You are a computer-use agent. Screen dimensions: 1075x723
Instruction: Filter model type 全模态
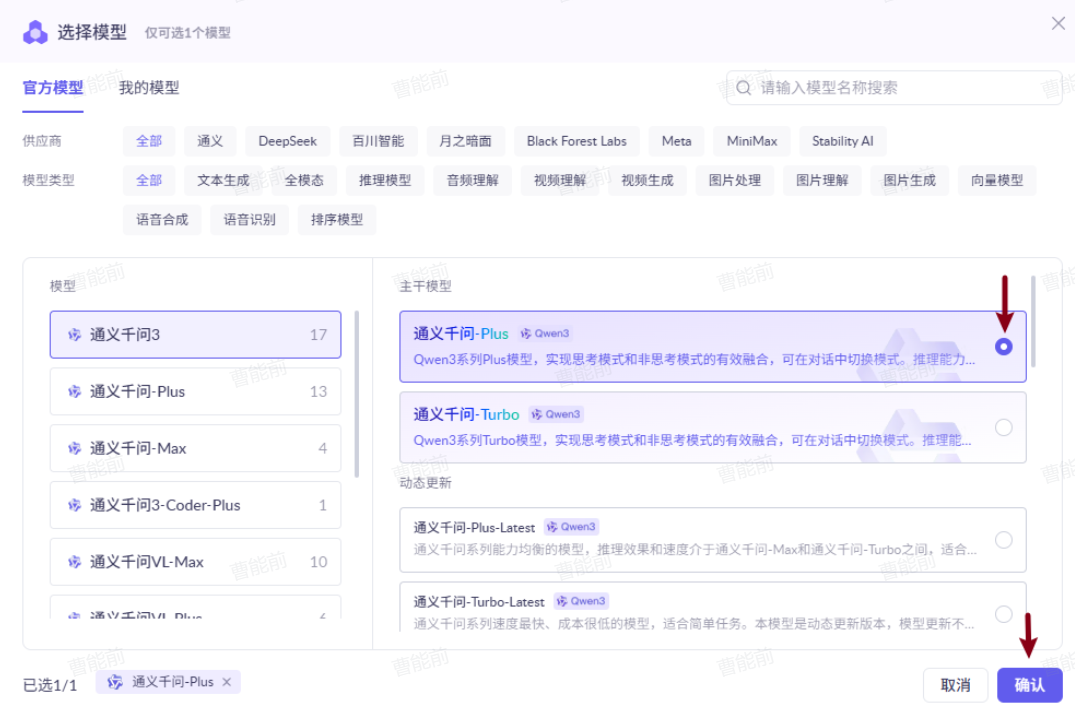click(304, 180)
